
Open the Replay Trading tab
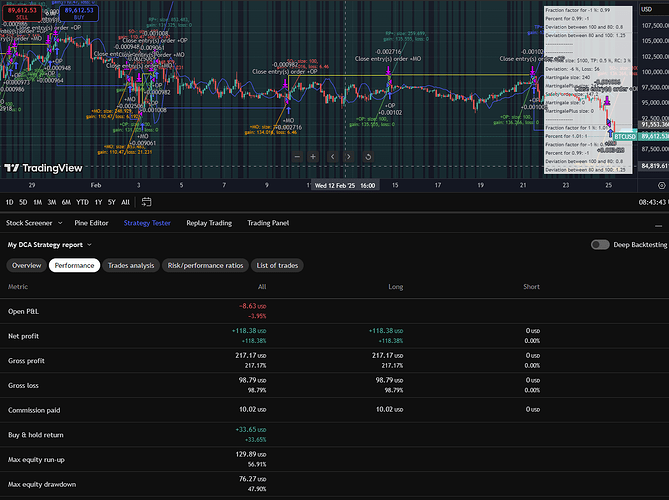[x=209, y=223]
